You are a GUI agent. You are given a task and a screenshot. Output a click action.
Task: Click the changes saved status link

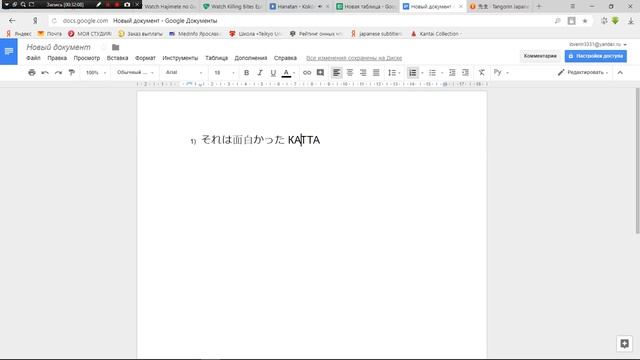354,58
